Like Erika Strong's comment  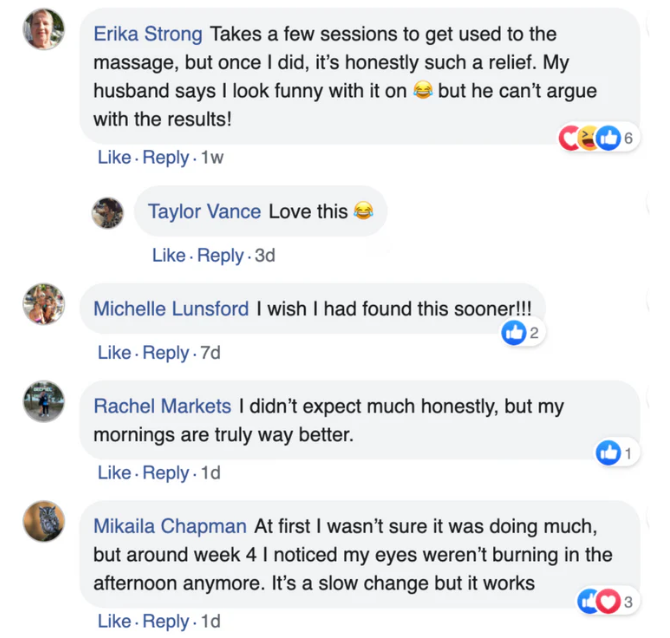tap(114, 158)
